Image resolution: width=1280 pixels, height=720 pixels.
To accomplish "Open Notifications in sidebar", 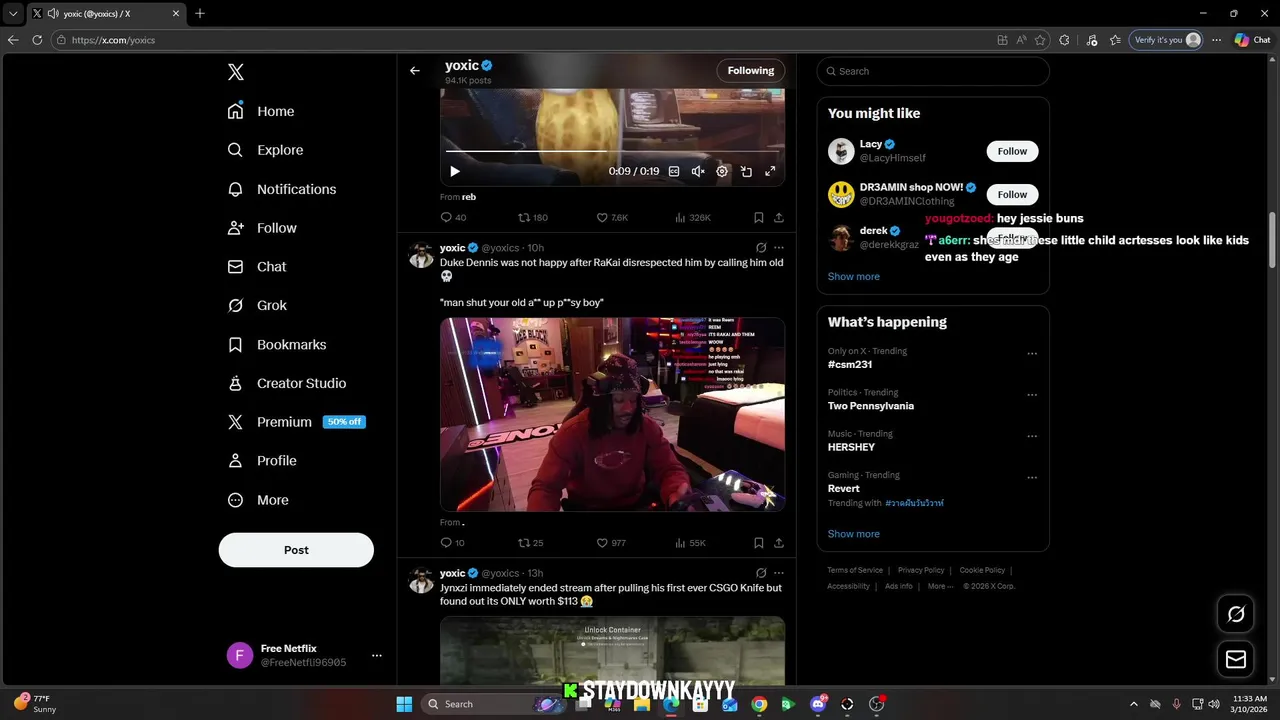I will coord(282,189).
